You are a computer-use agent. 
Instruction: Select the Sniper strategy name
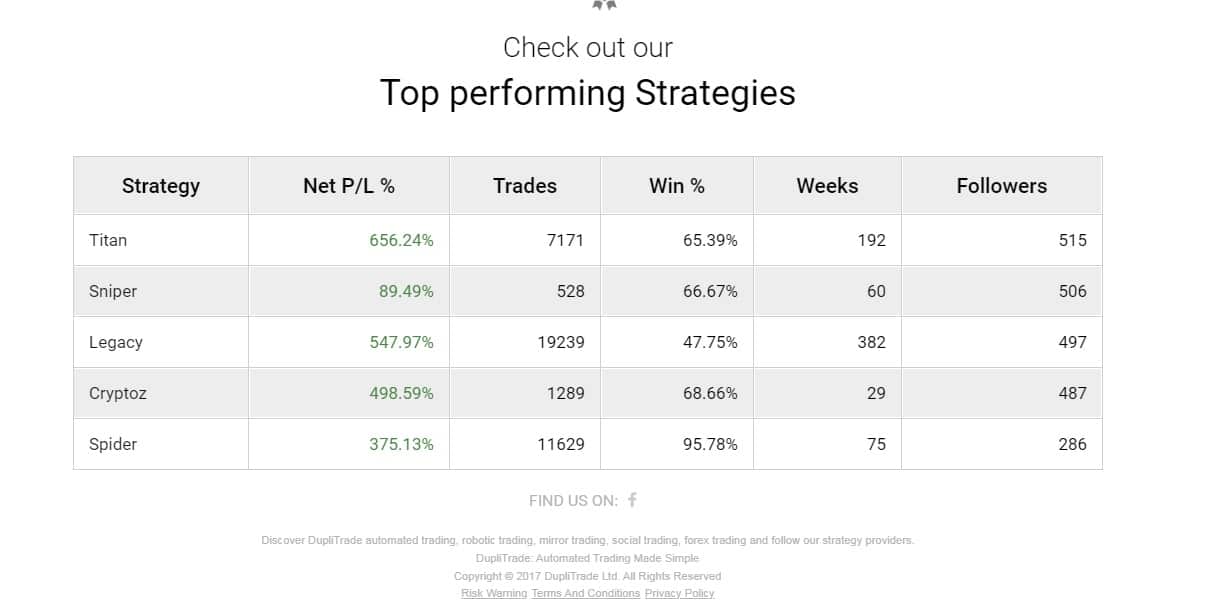113,291
